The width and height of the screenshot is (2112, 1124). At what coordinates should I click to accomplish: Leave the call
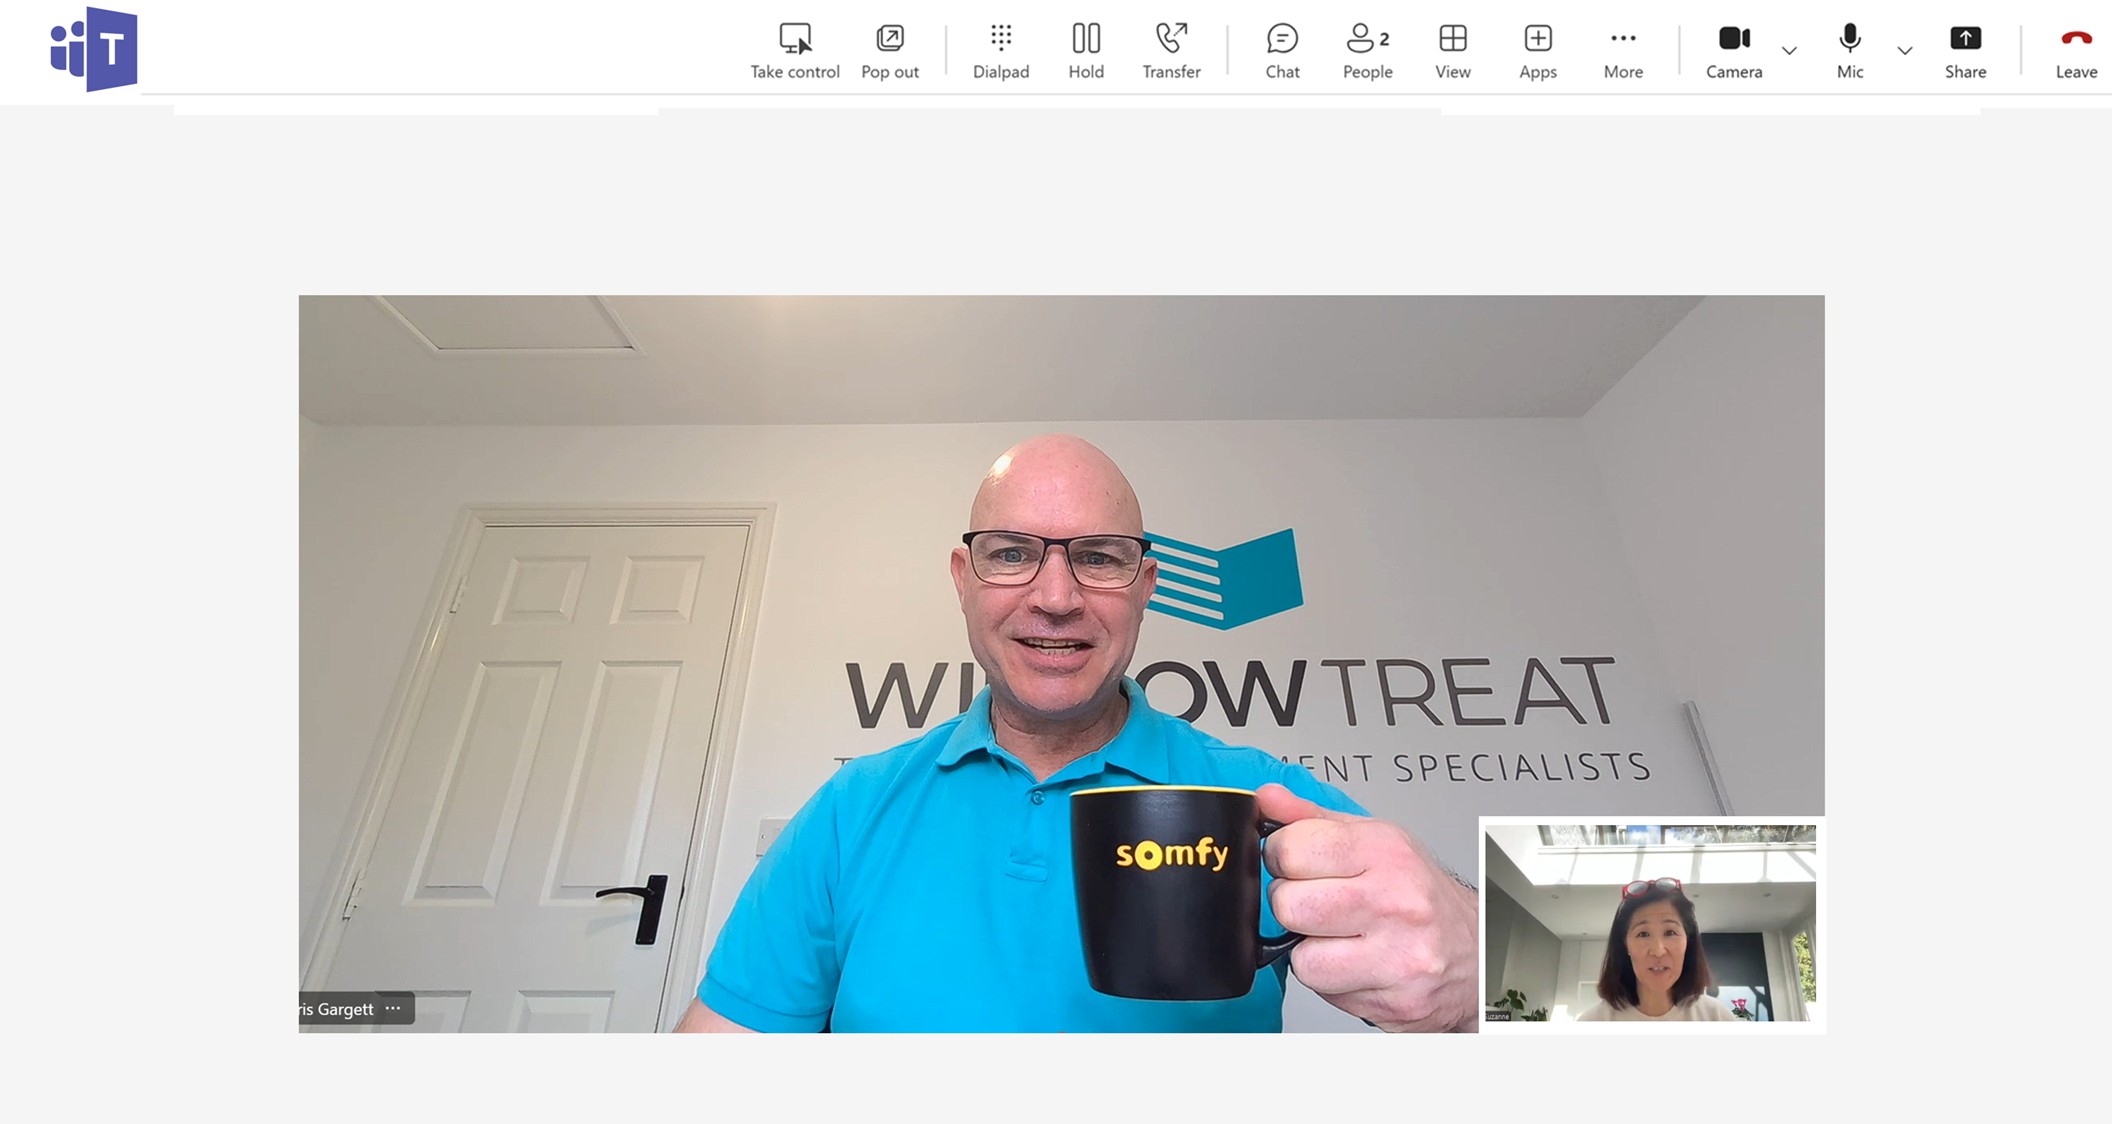2076,40
